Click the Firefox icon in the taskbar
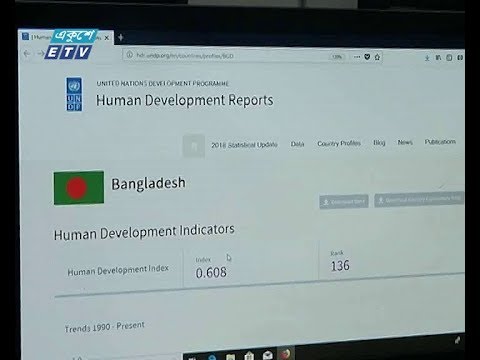Viewport: 480px width, 360px height. (285, 354)
